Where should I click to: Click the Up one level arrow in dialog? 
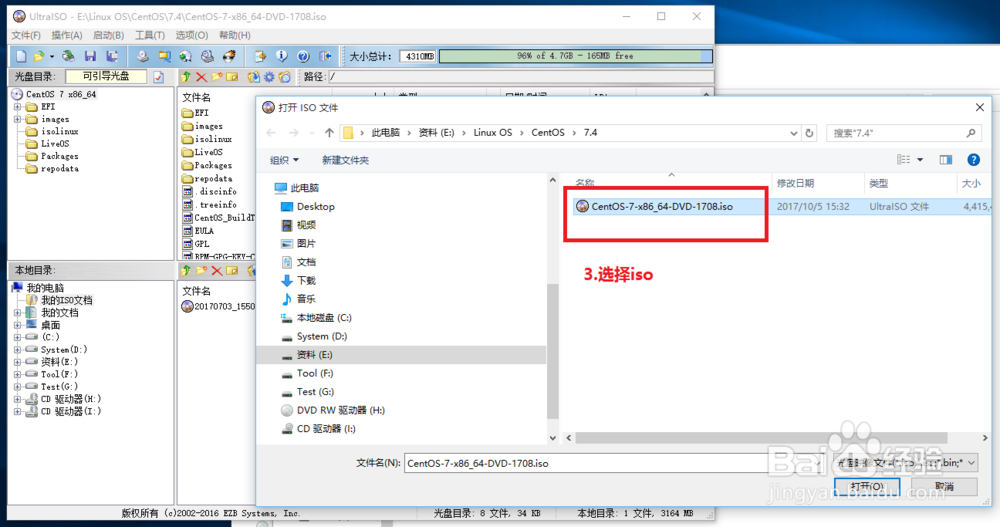click(x=329, y=133)
